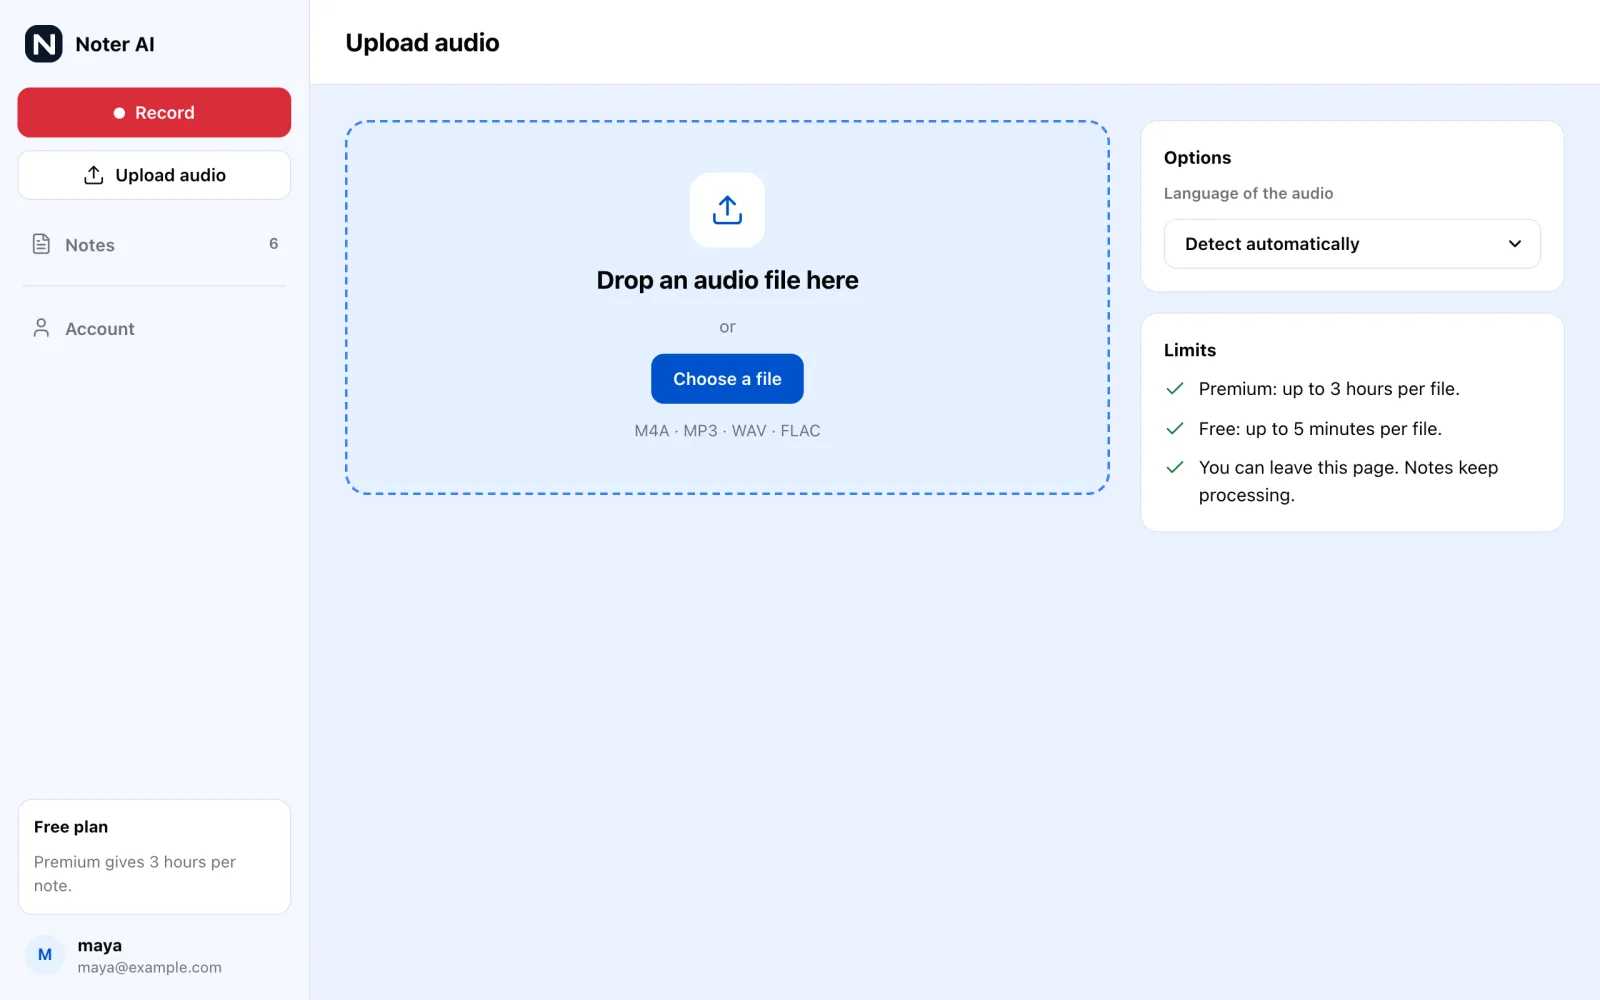
Task: Click the "You can leave this page" note
Action: [1348, 481]
